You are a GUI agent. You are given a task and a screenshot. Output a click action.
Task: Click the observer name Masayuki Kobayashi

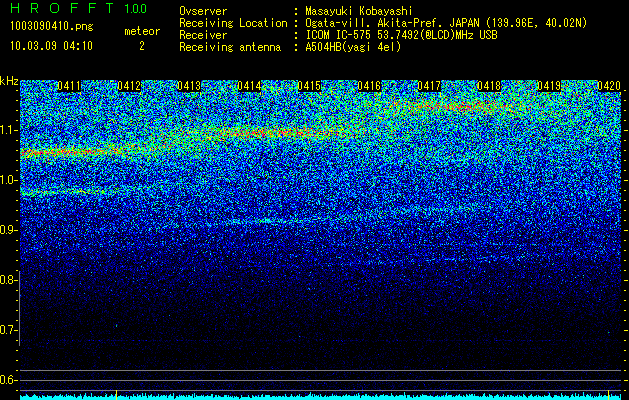pyautogui.click(x=359, y=11)
